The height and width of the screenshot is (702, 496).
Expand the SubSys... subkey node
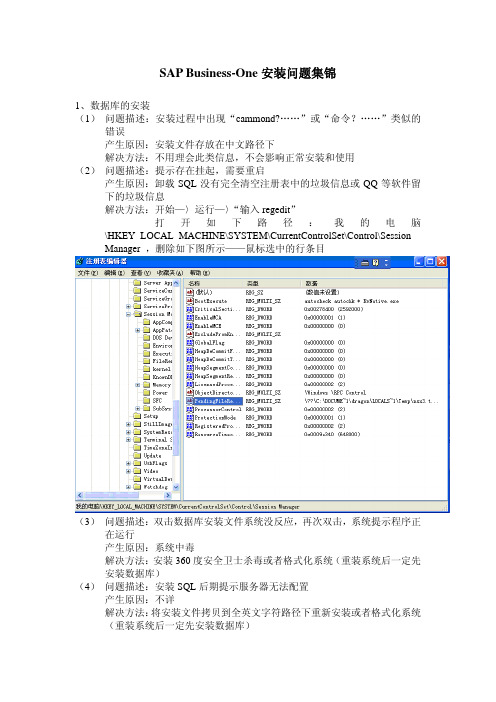137,408
